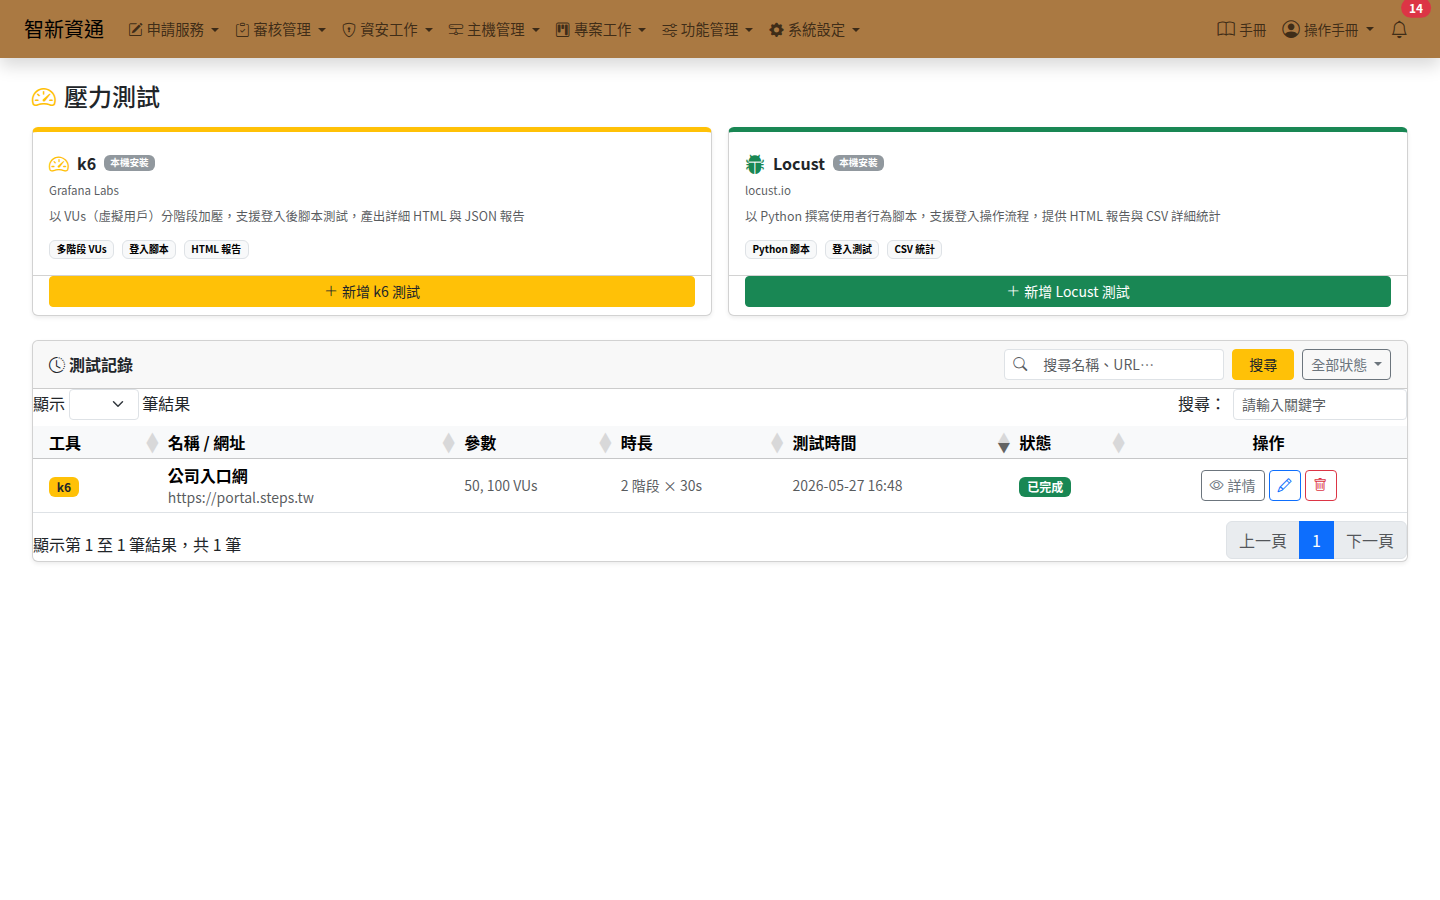Click the 本機安裝 badge next to k6
The height and width of the screenshot is (900, 1440).
129,163
